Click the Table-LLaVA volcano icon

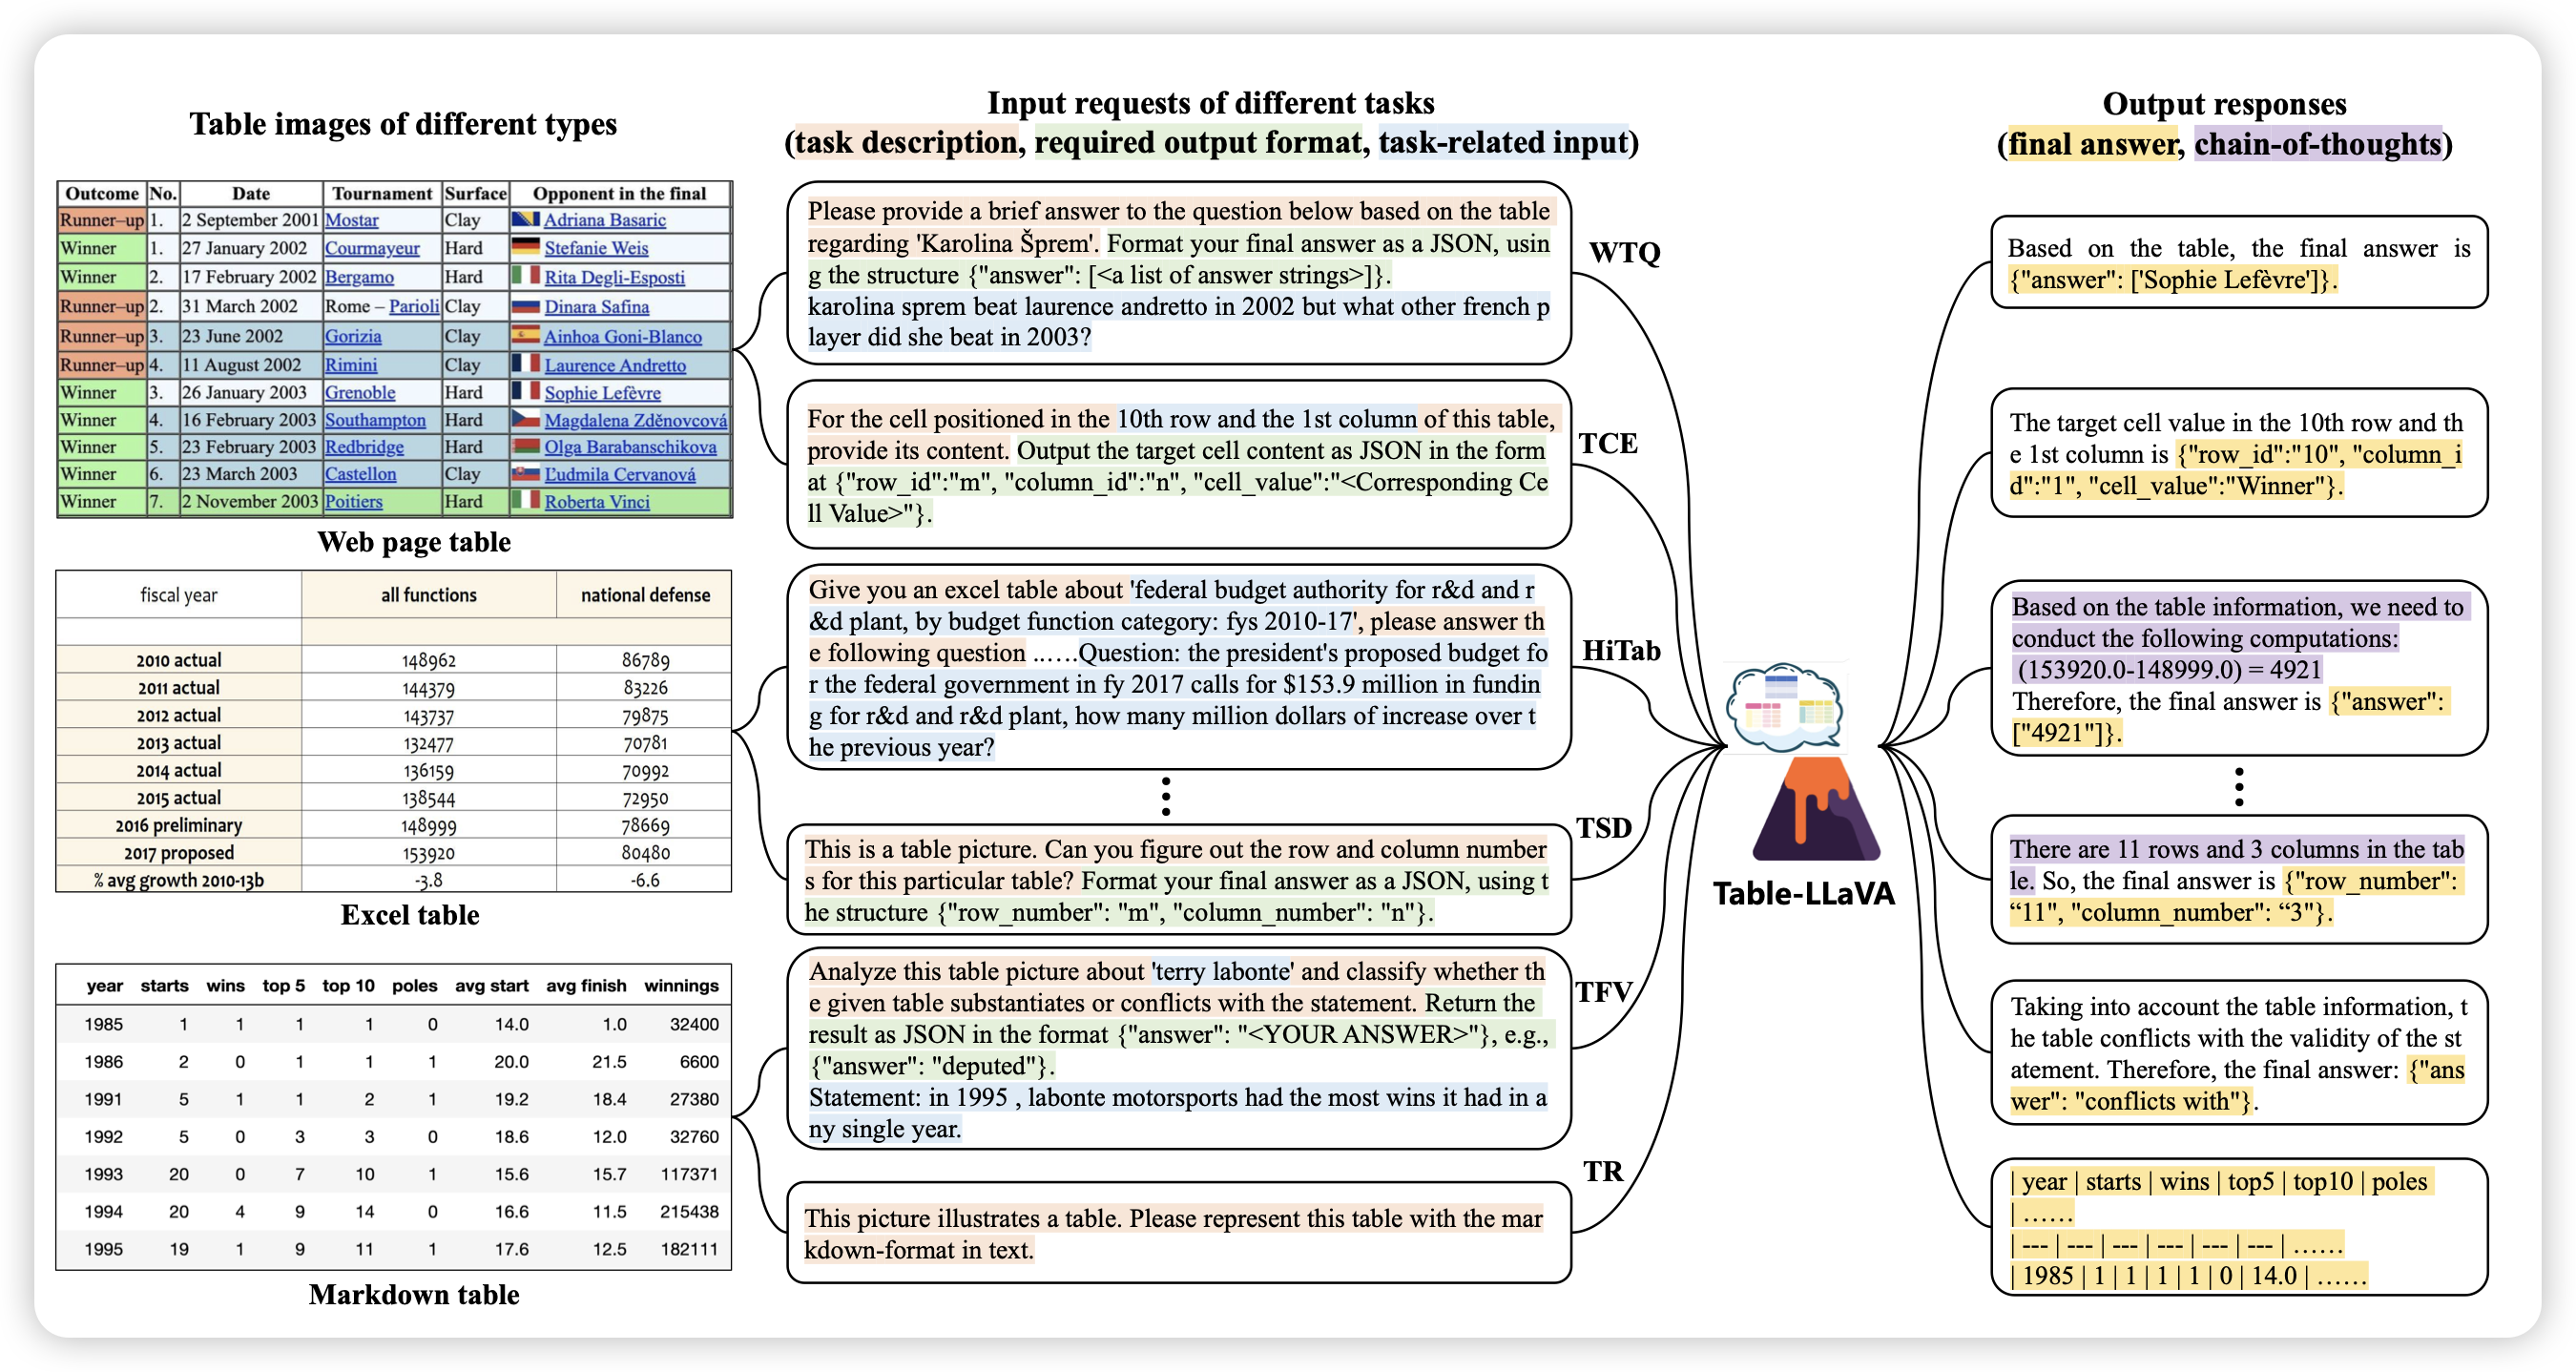1815,811
